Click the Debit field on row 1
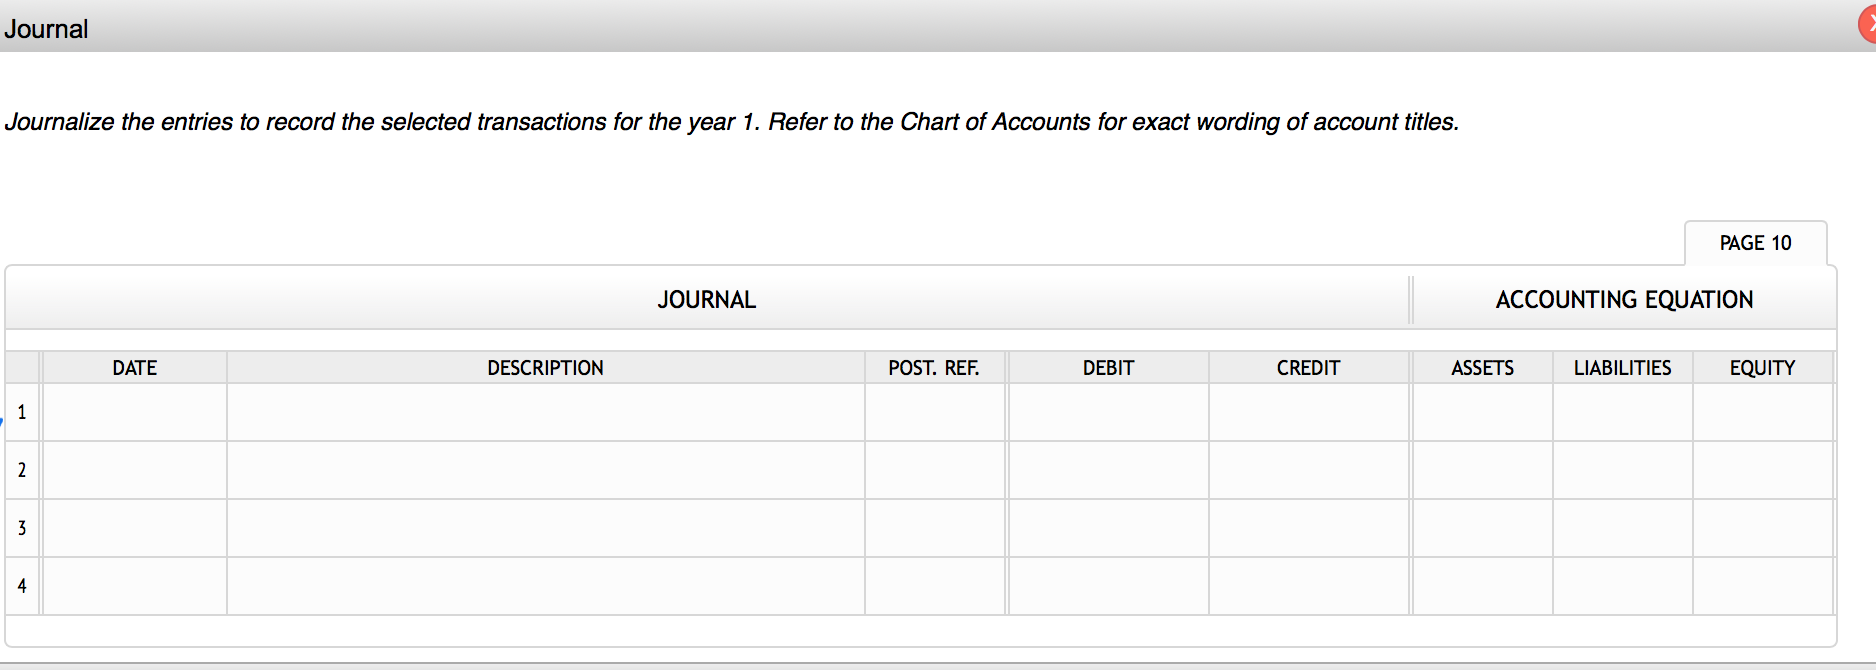This screenshot has width=1876, height=670. pyautogui.click(x=1108, y=412)
